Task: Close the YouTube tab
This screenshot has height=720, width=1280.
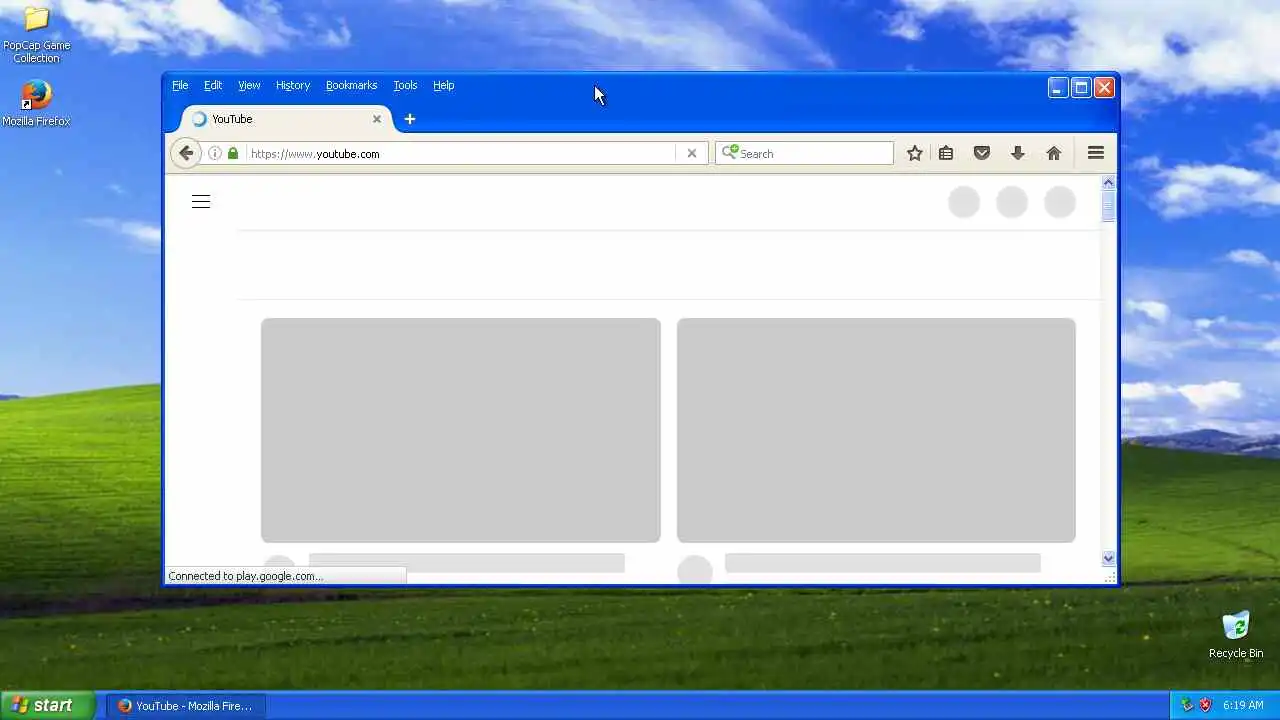Action: coord(377,119)
